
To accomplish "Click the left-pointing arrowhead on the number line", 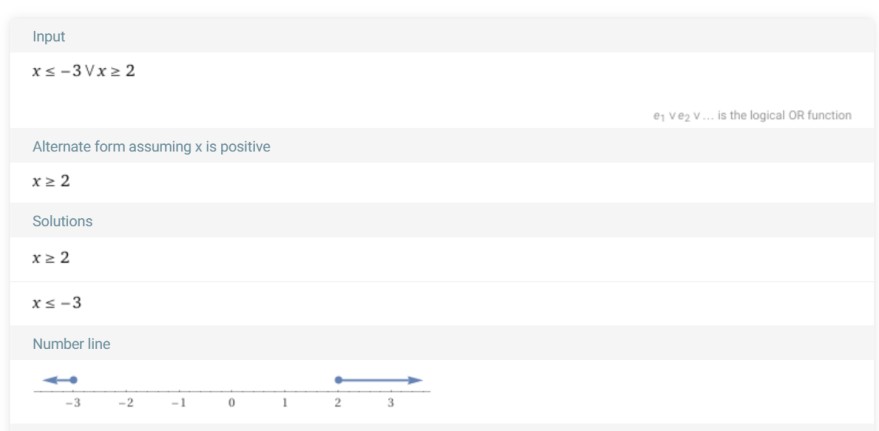I will pyautogui.click(x=50, y=380).
